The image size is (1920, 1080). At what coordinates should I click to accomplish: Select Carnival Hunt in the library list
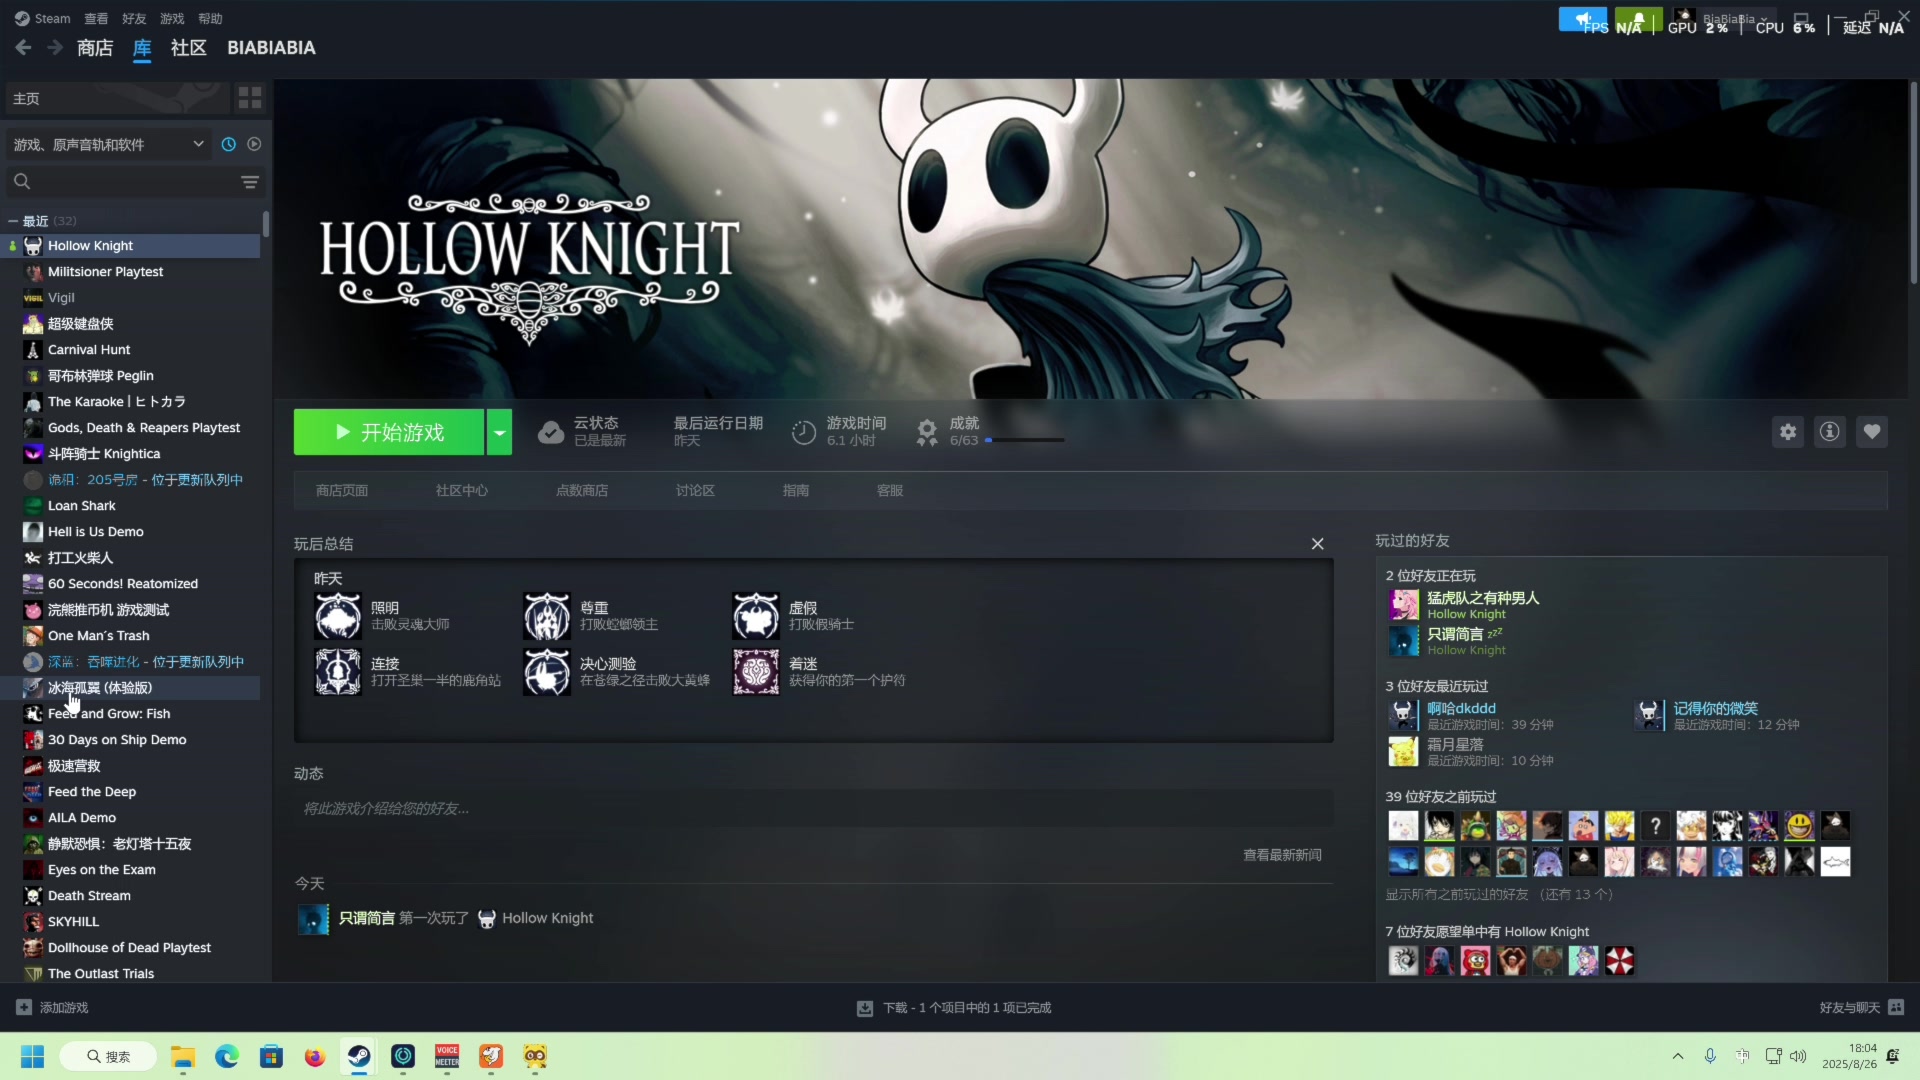pos(130,350)
